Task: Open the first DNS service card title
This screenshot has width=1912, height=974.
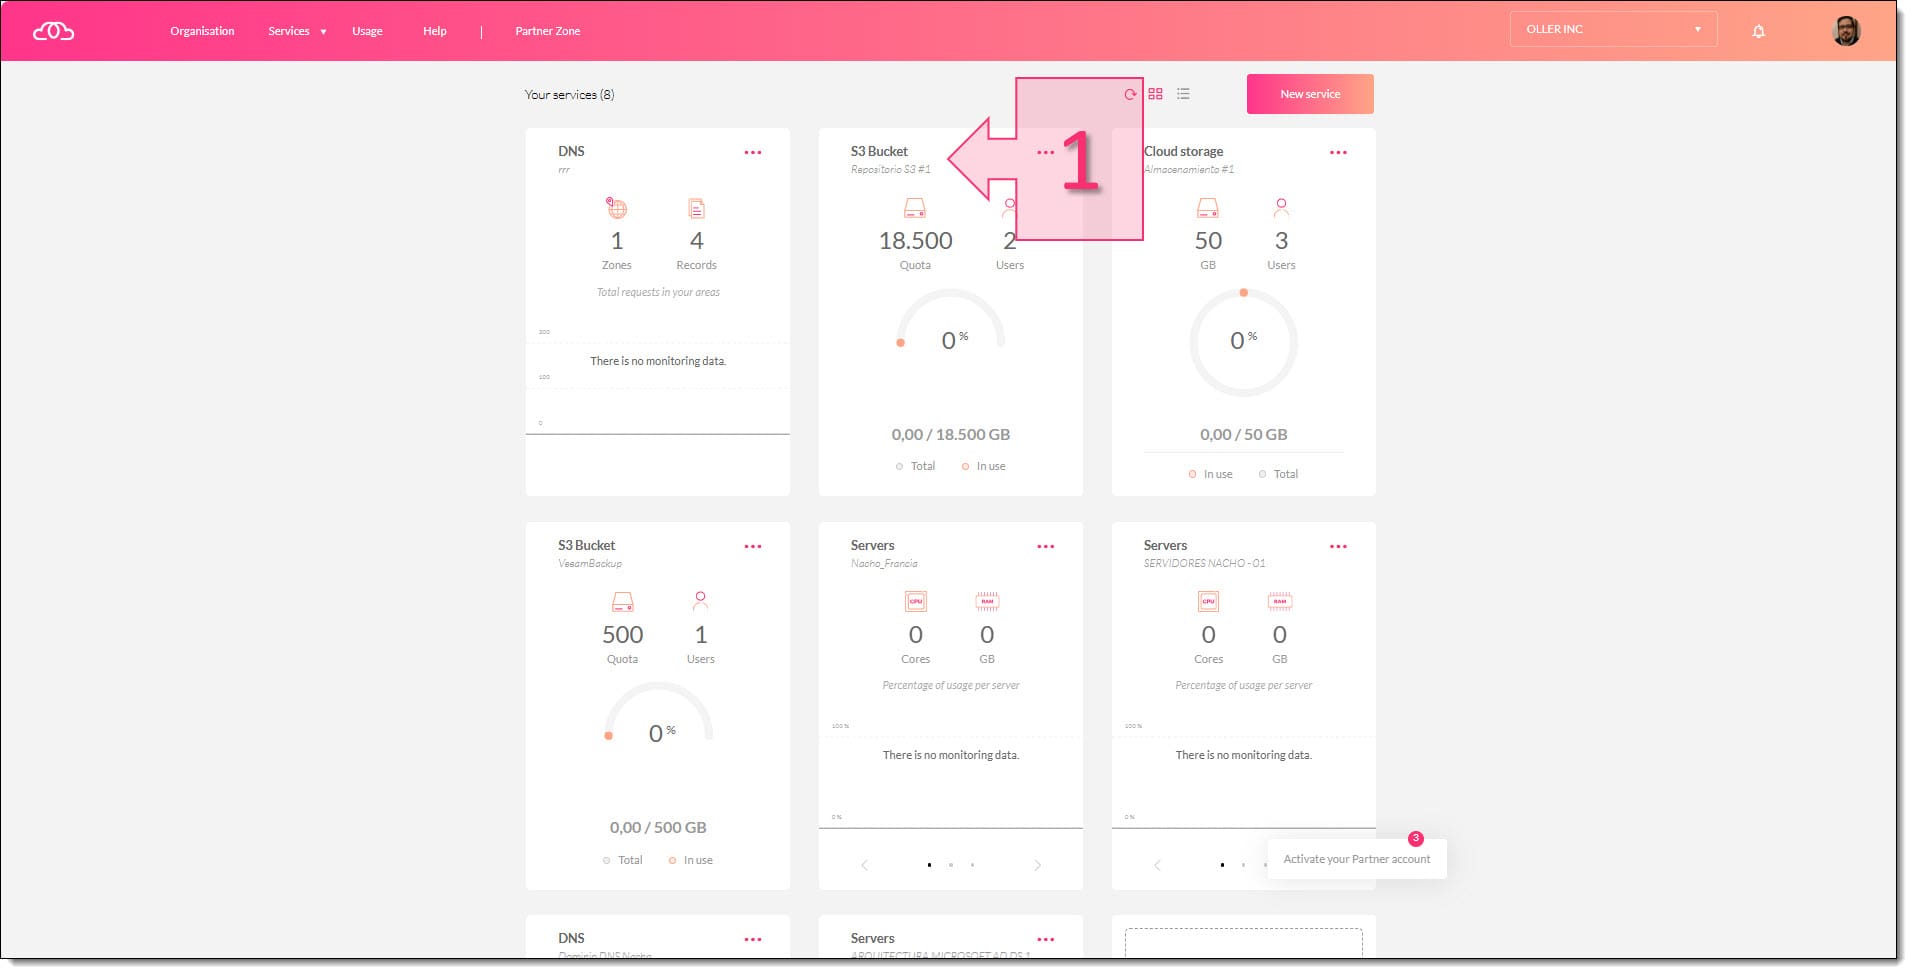Action: (571, 152)
